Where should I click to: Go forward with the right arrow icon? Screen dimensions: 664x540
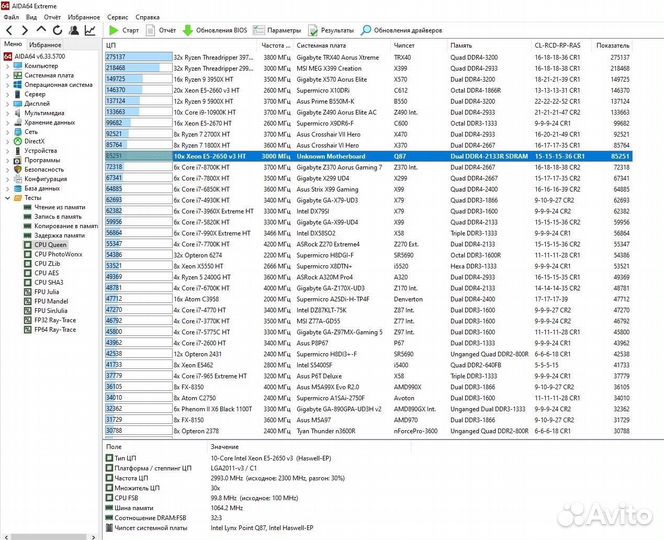click(x=25, y=30)
